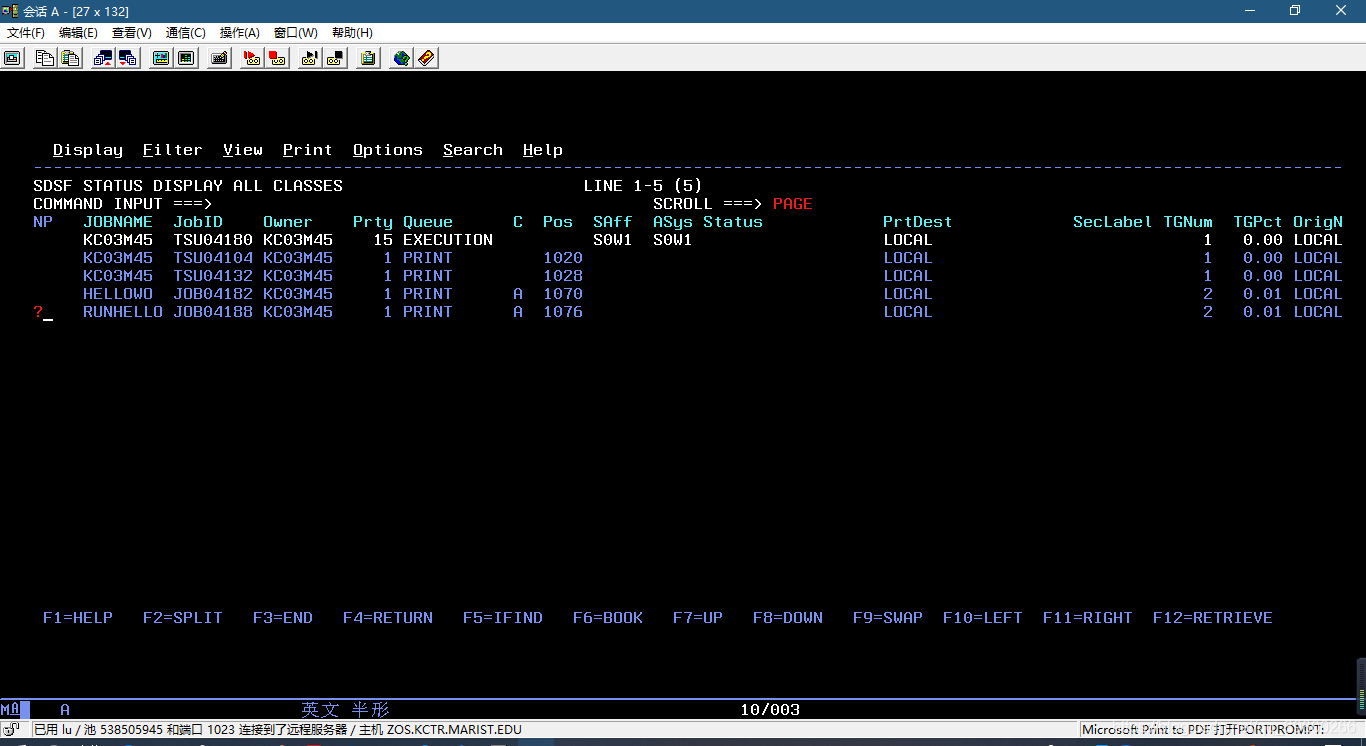Screen dimensions: 1366x746
Task: Click the copy toolbar icon
Action: coord(45,58)
